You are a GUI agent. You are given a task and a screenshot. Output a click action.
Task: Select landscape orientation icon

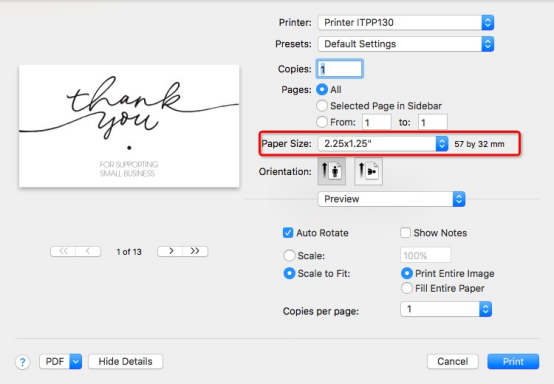coord(368,171)
